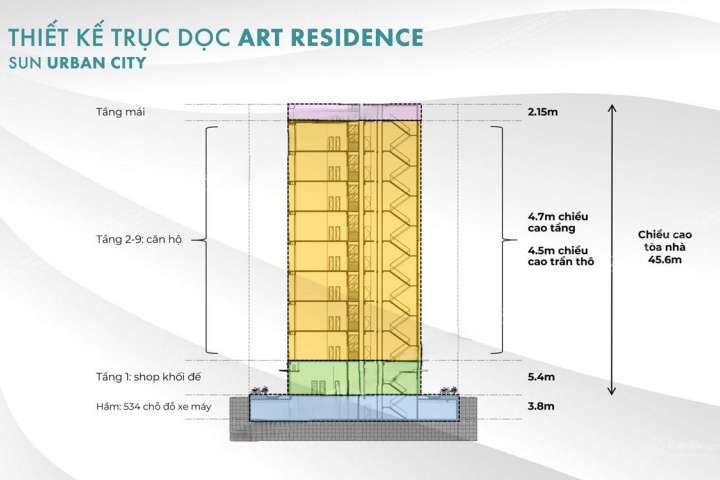Click the yellow apartment floors block

354,240
